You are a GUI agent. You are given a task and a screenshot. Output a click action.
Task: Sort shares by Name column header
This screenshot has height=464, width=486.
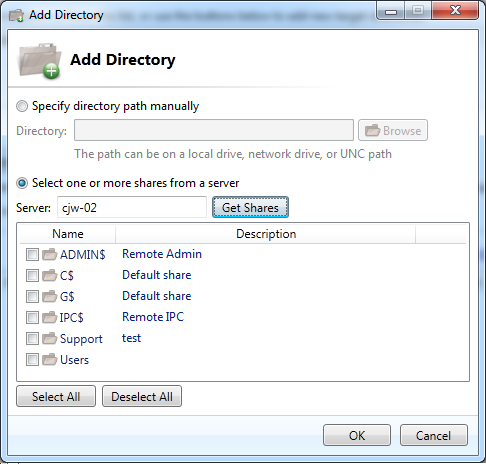(68, 234)
